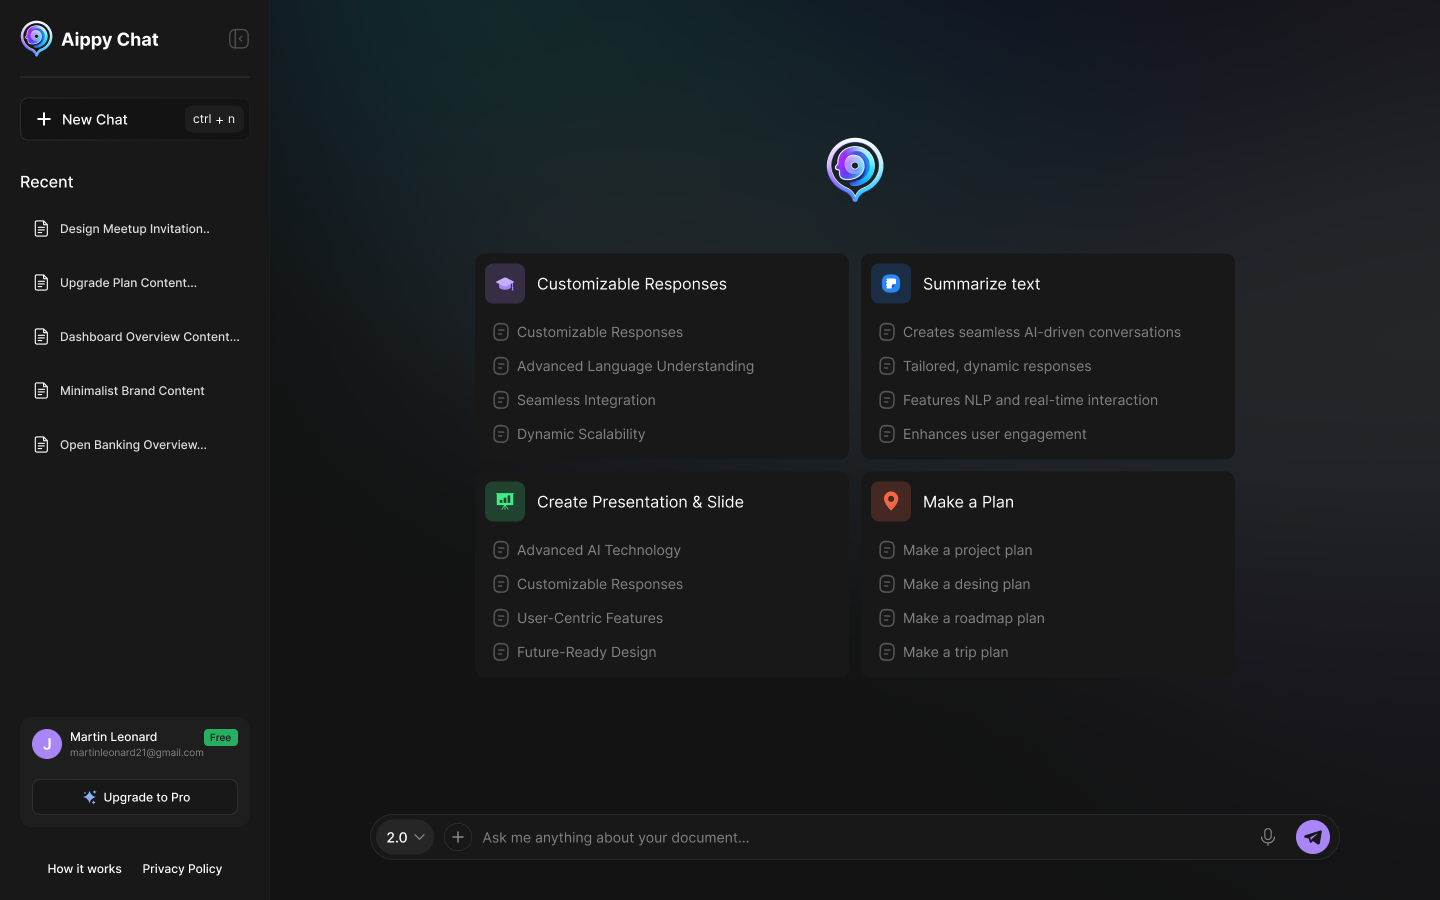Click the blue Summarize text card icon
Image resolution: width=1440 pixels, height=900 pixels.
coord(891,284)
